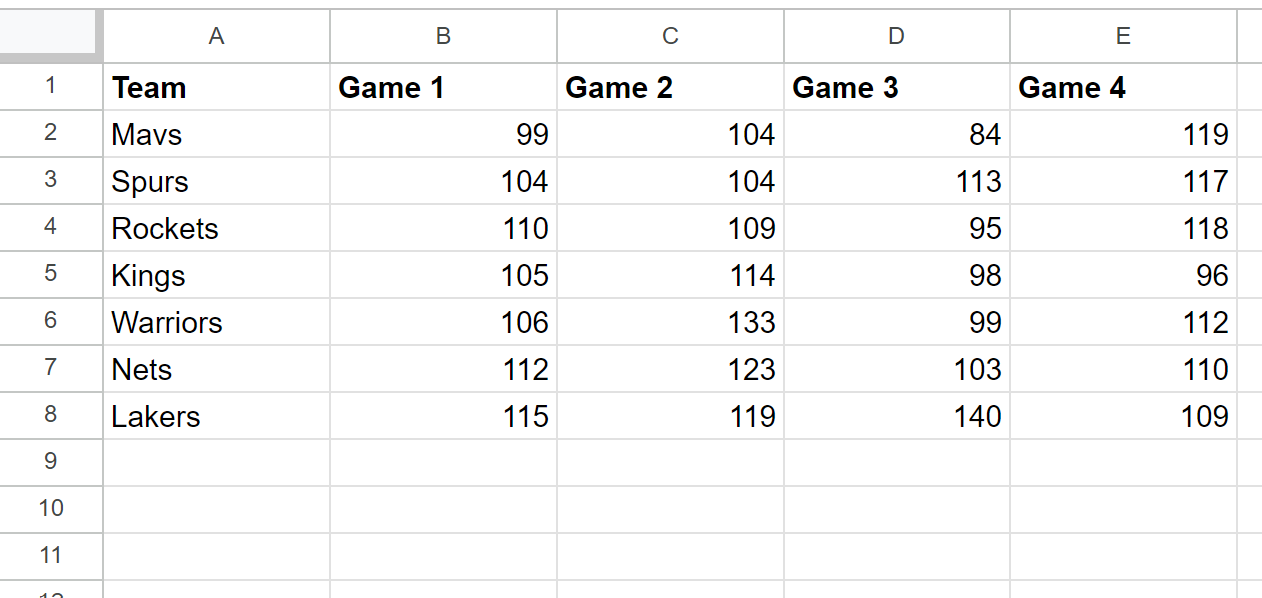Click Mavs Game 1 score 99
Image resolution: width=1262 pixels, height=598 pixels.
[x=443, y=134]
